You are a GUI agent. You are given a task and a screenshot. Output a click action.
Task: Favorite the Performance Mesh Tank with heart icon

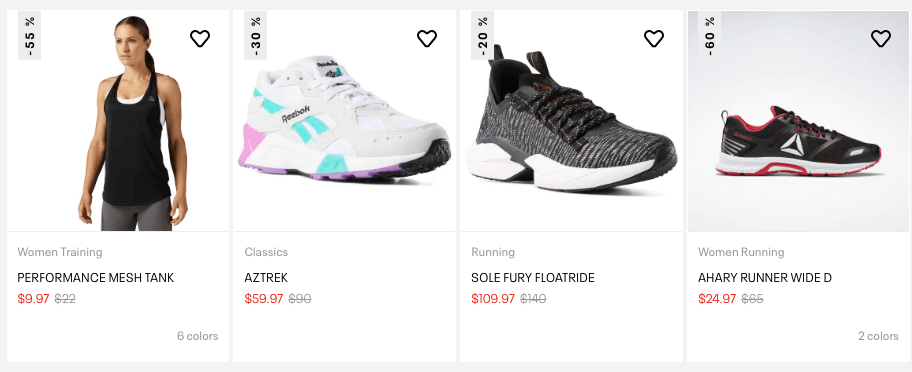pos(200,39)
